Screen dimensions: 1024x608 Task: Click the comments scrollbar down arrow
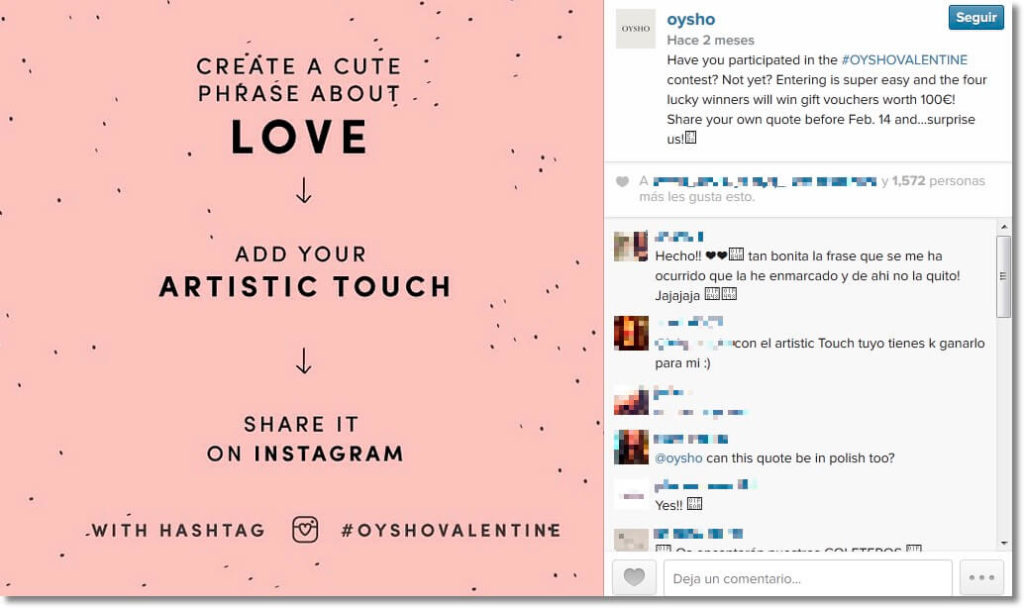pyautogui.click(x=1004, y=543)
